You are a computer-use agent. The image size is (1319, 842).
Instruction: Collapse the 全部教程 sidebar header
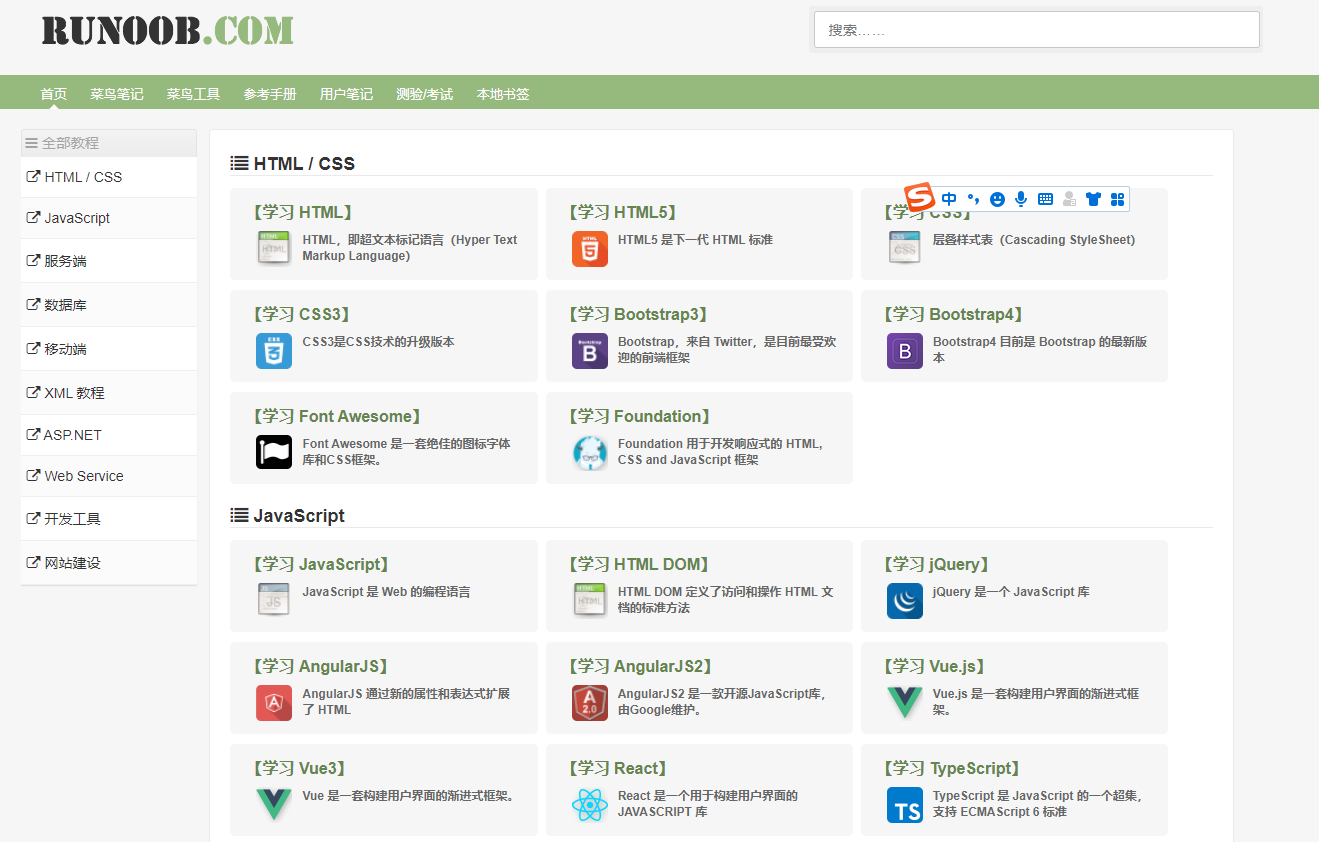[109, 143]
